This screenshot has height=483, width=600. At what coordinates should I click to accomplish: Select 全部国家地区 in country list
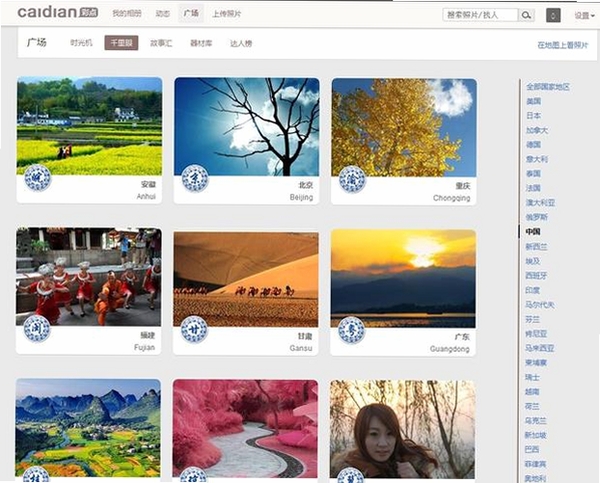[548, 87]
